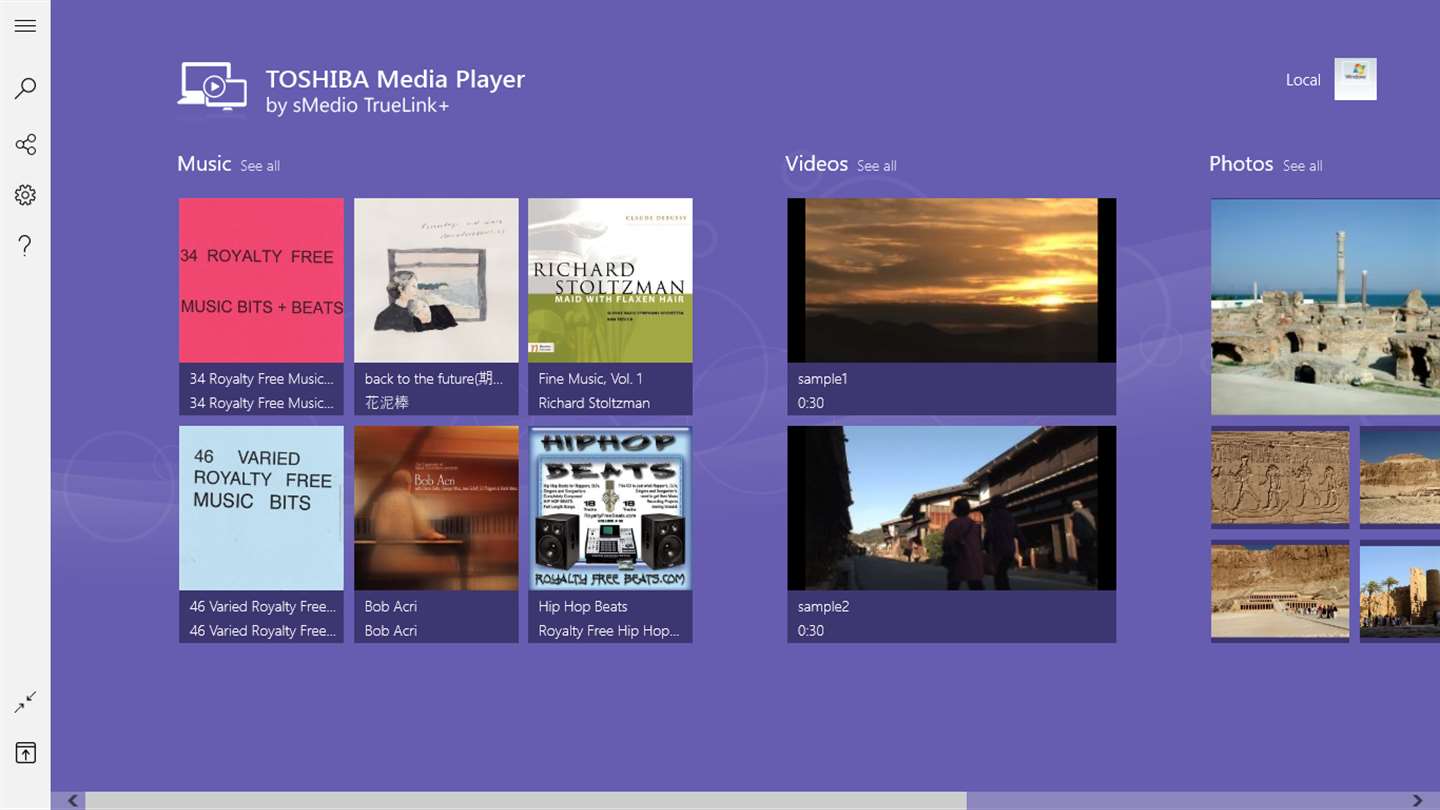Open the cliffside temple photo
The image size is (1440, 810).
coord(1280,590)
